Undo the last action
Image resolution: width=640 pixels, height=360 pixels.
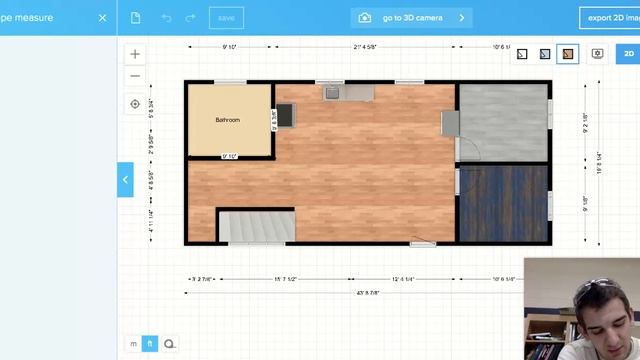(x=166, y=18)
